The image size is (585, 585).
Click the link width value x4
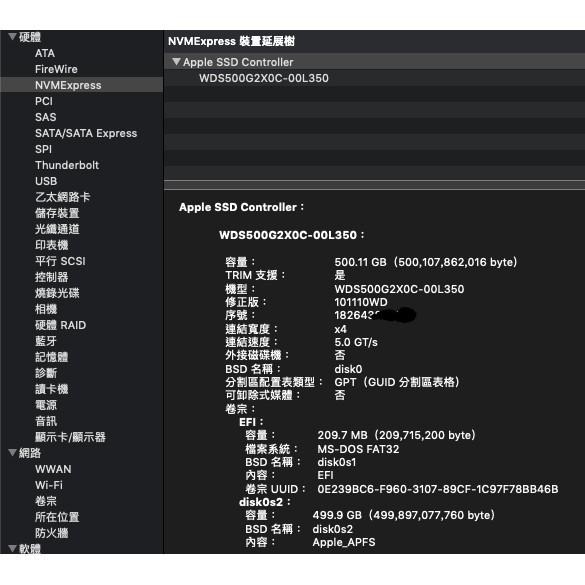(340, 329)
